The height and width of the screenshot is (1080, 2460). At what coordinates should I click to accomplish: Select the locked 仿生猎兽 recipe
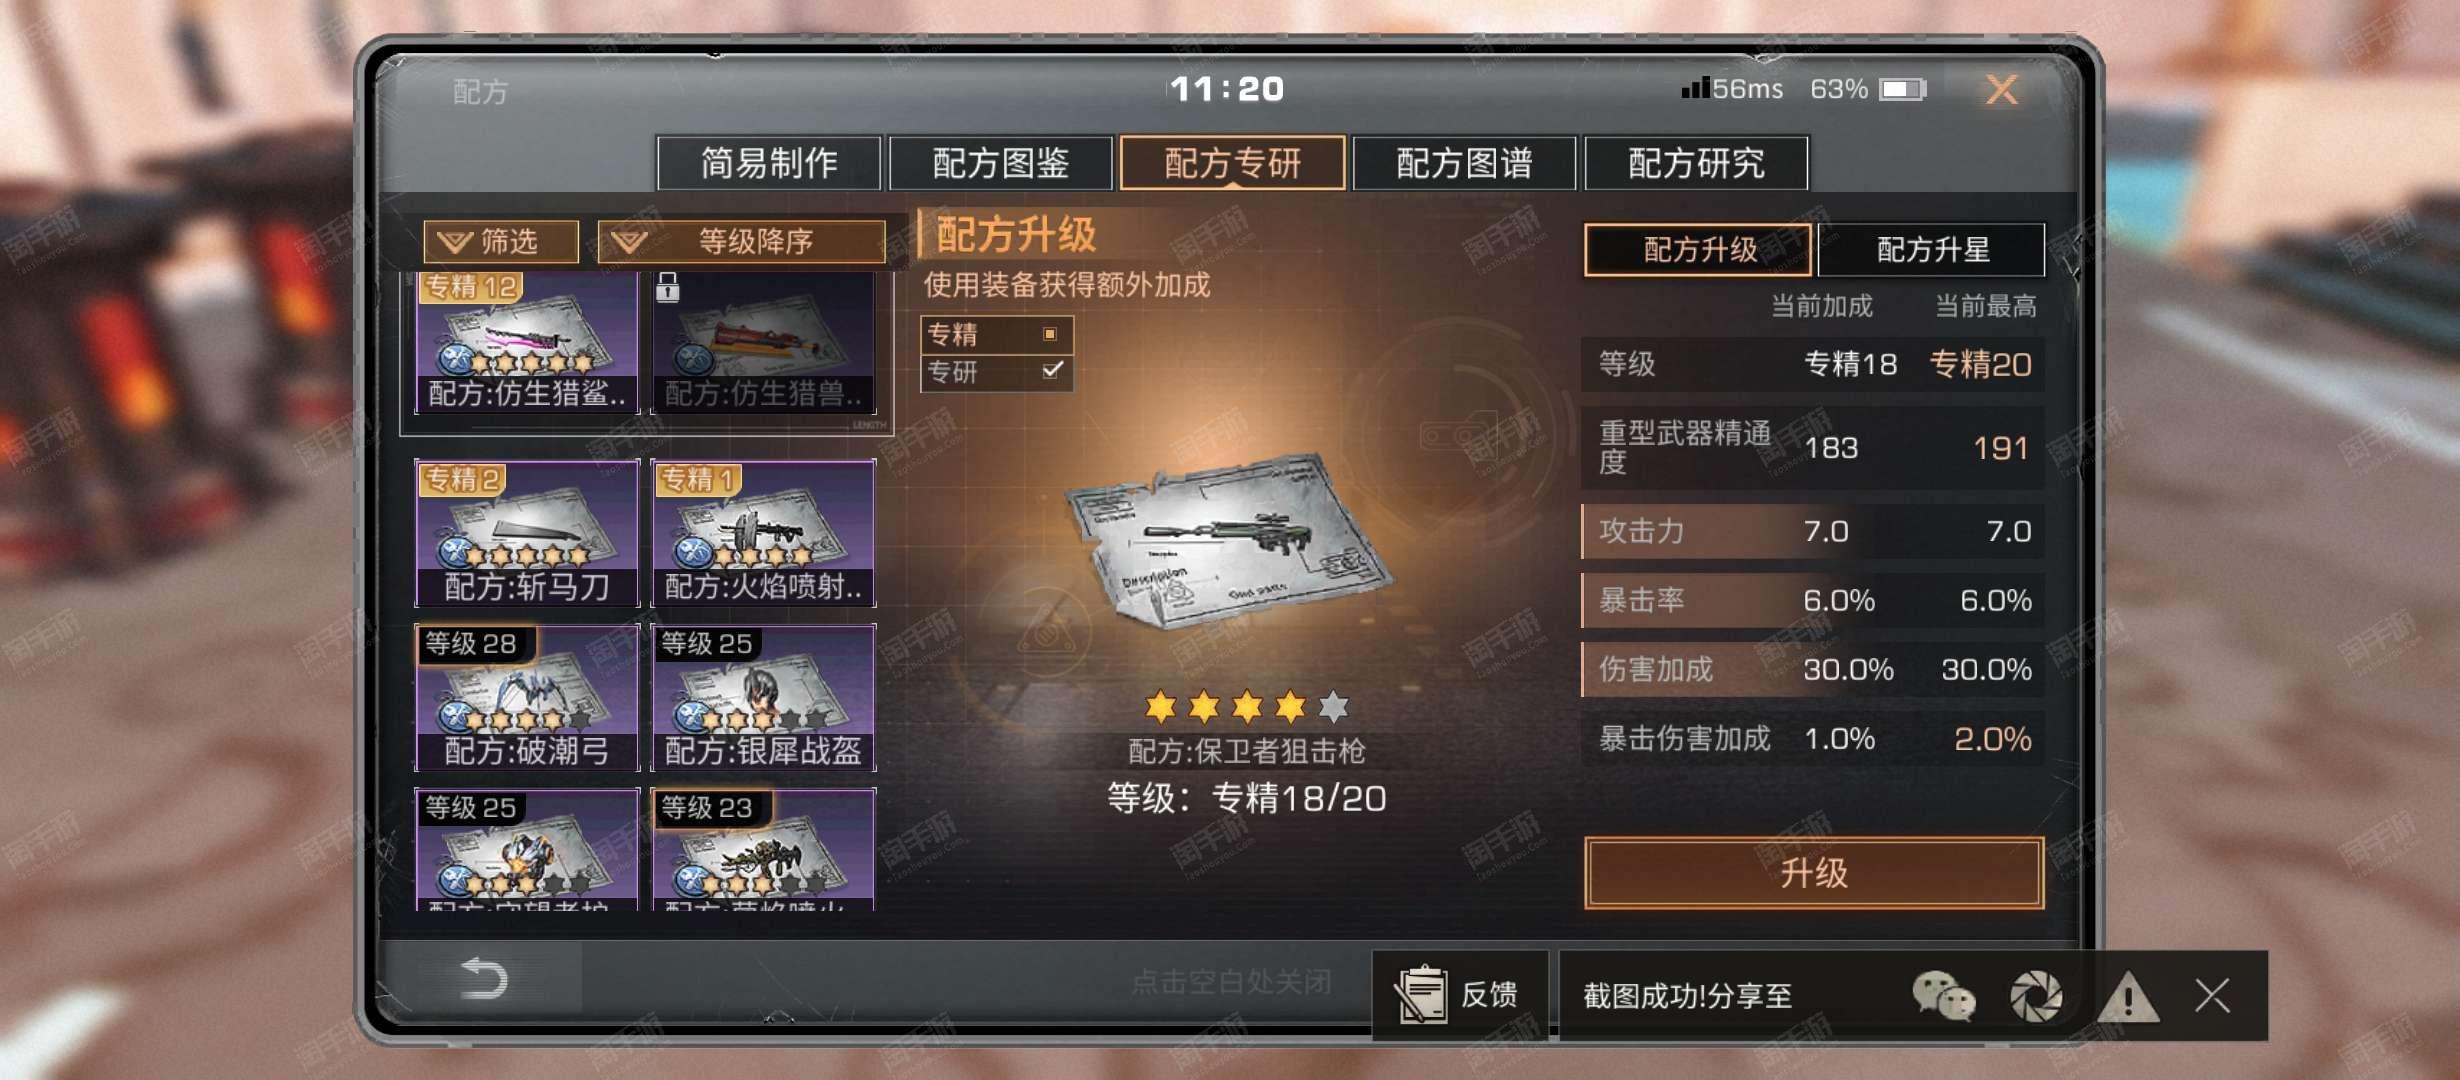(764, 342)
